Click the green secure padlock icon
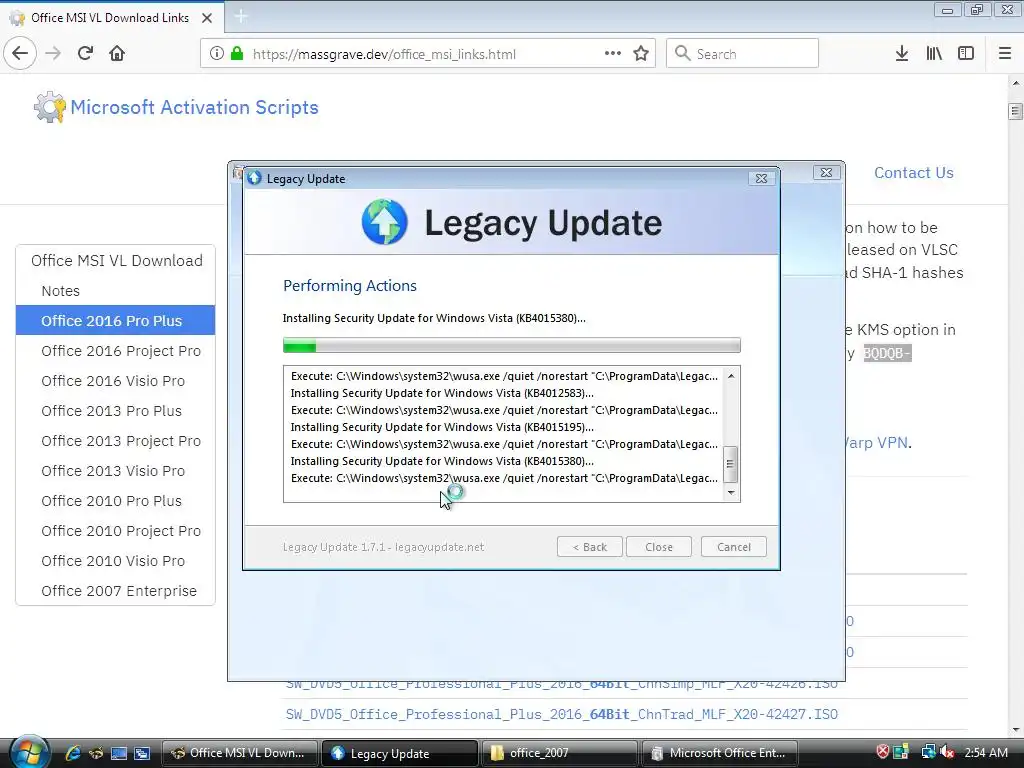The height and width of the screenshot is (768, 1024). [x=237, y=53]
